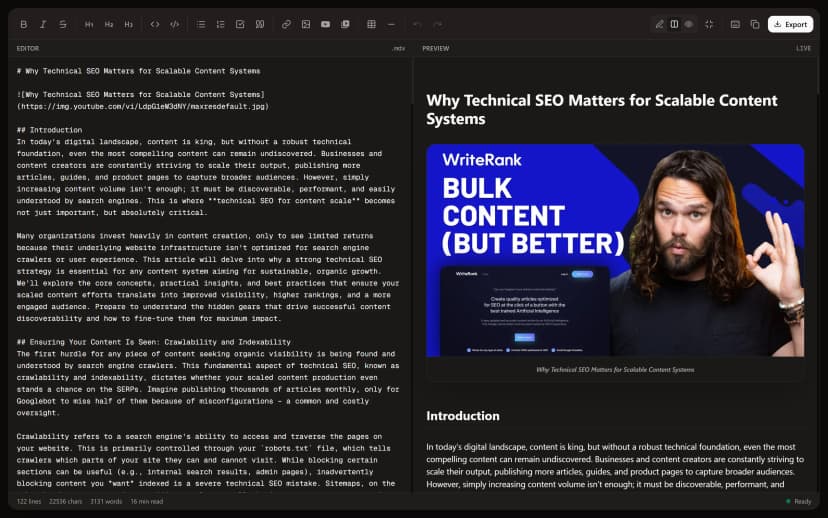828x518 pixels.
Task: Insert a numbered list
Action: [x=221, y=24]
